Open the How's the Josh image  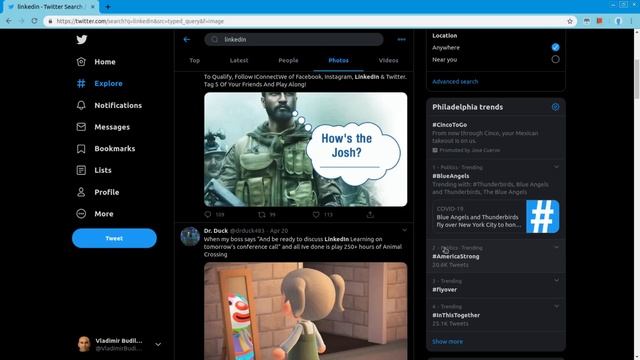[x=305, y=149]
